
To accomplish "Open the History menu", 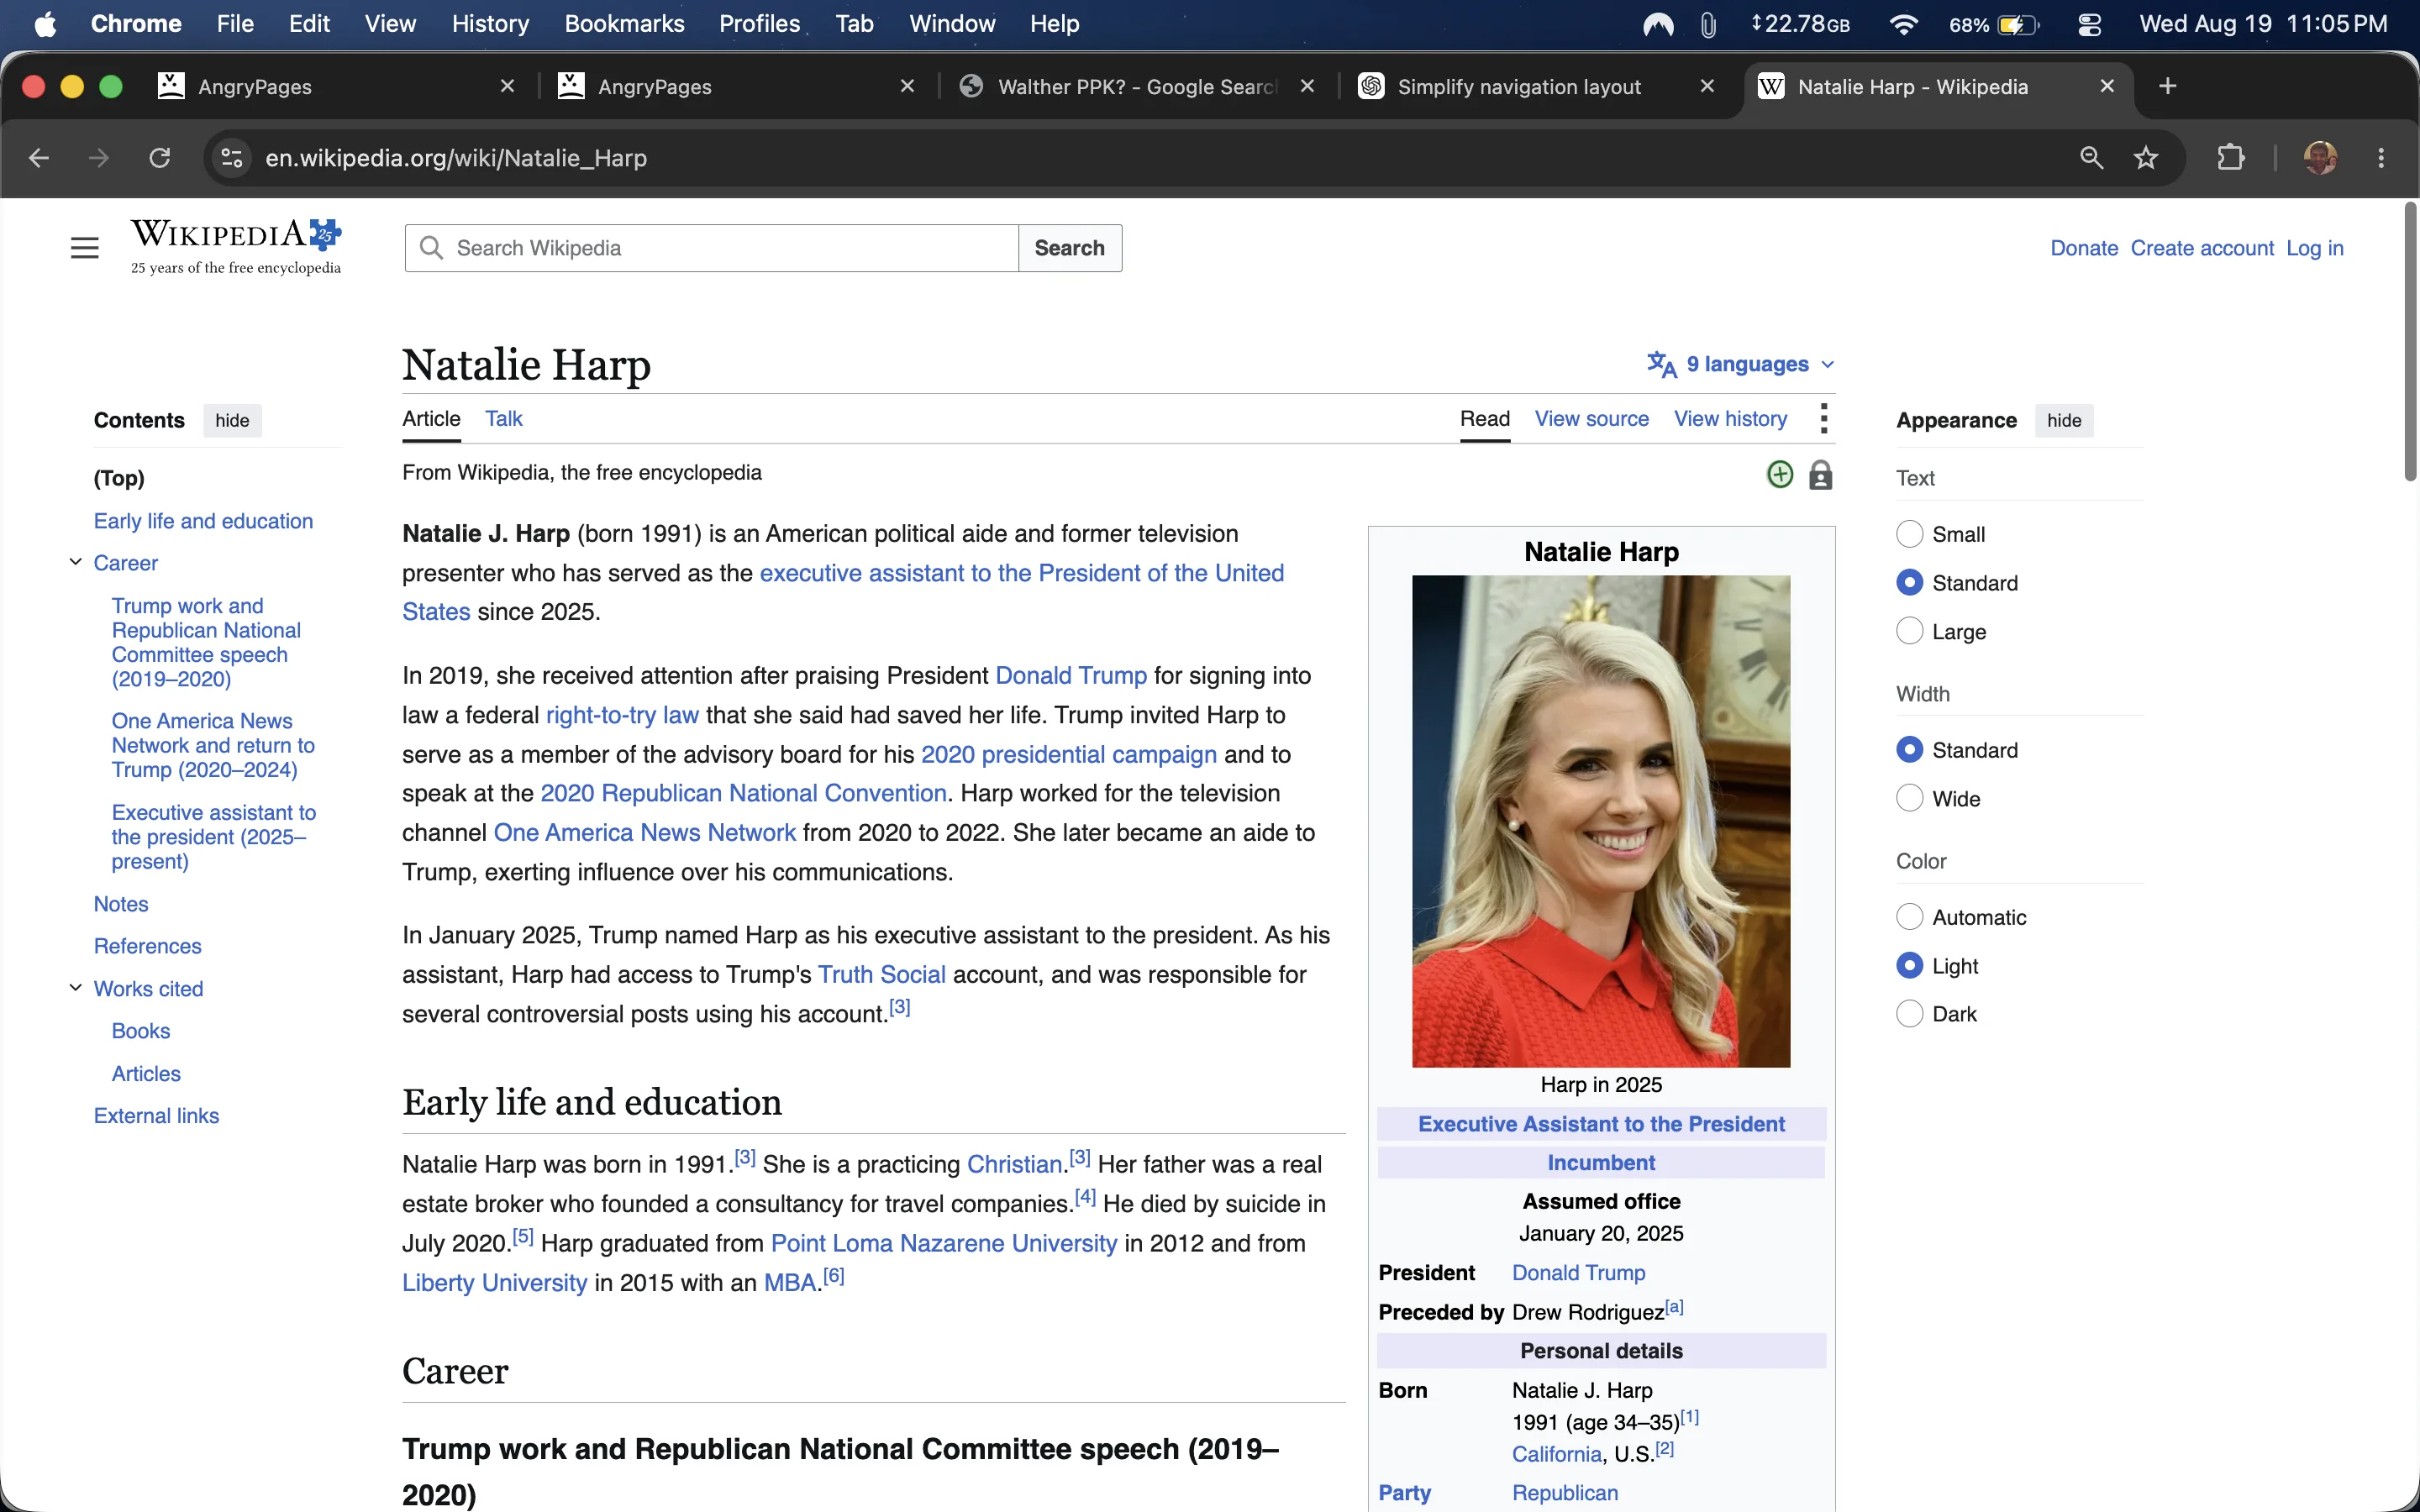I will coord(490,24).
